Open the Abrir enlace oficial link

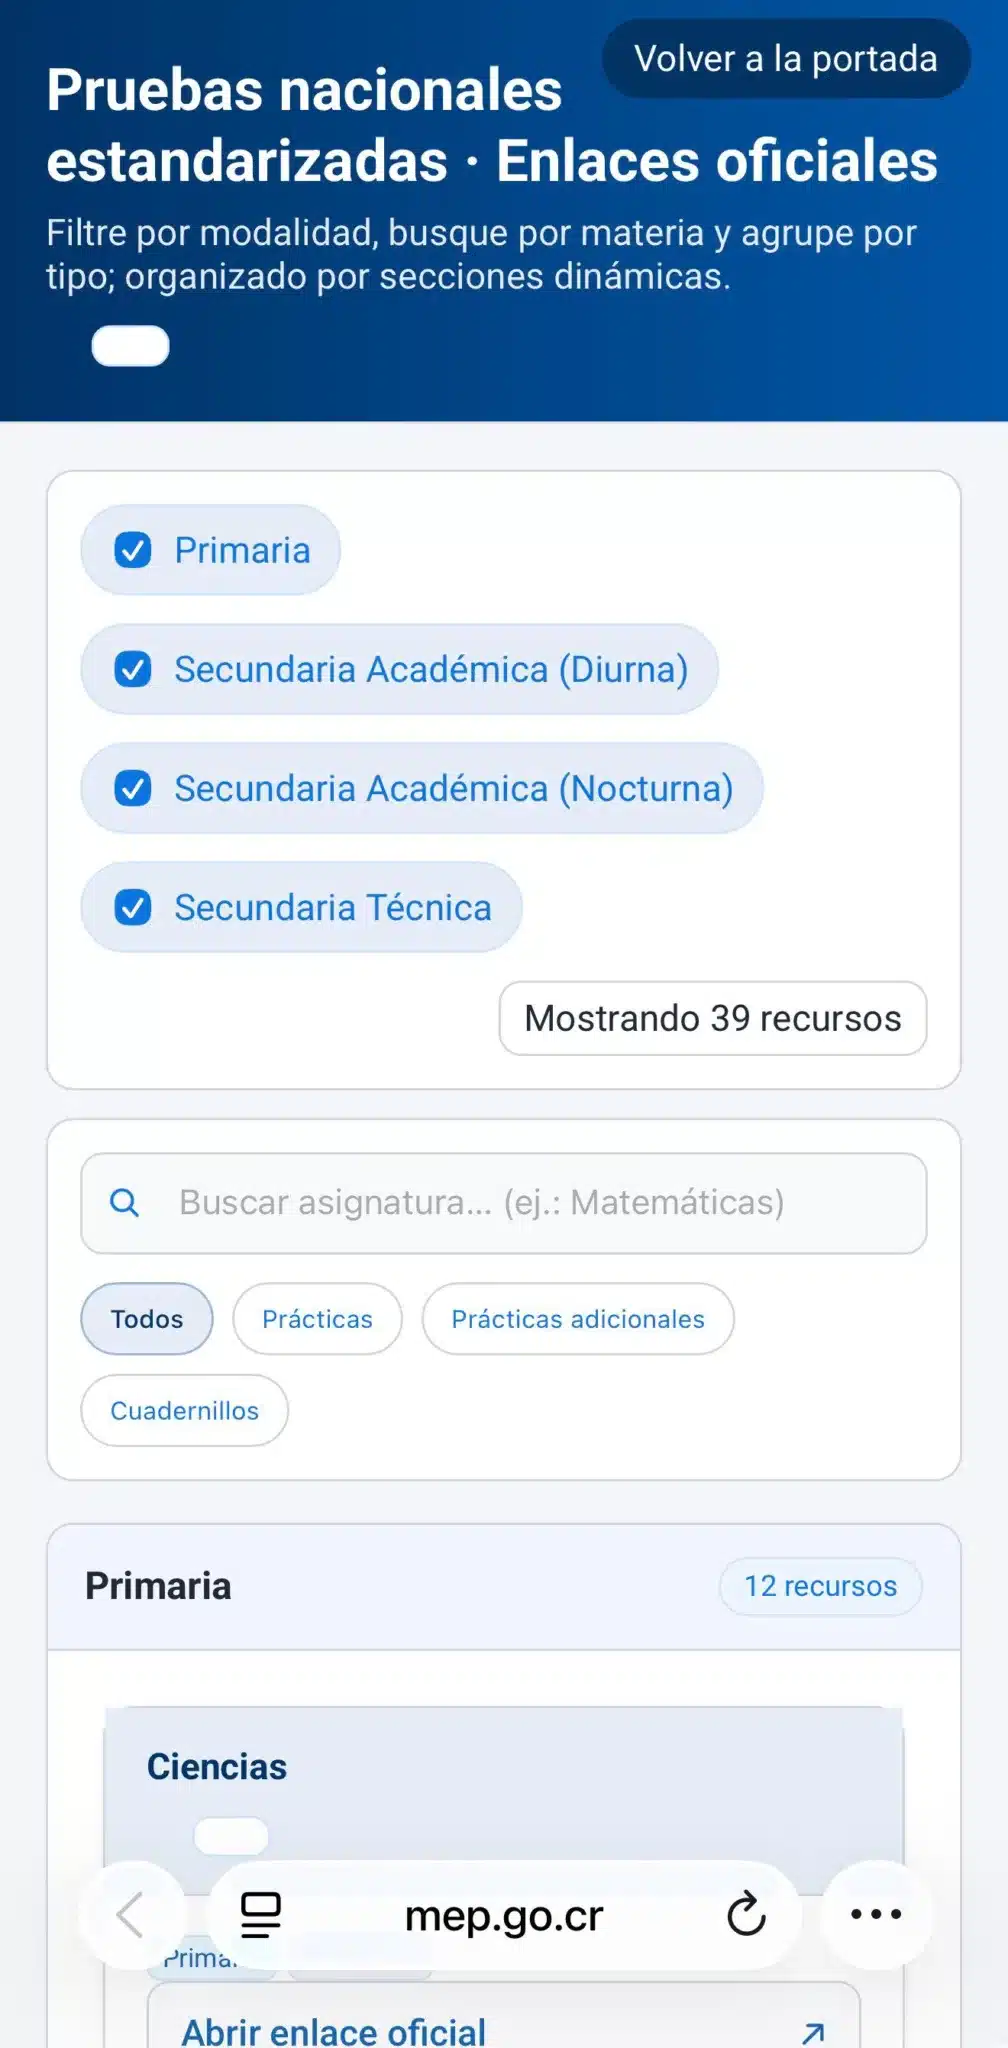[334, 2030]
